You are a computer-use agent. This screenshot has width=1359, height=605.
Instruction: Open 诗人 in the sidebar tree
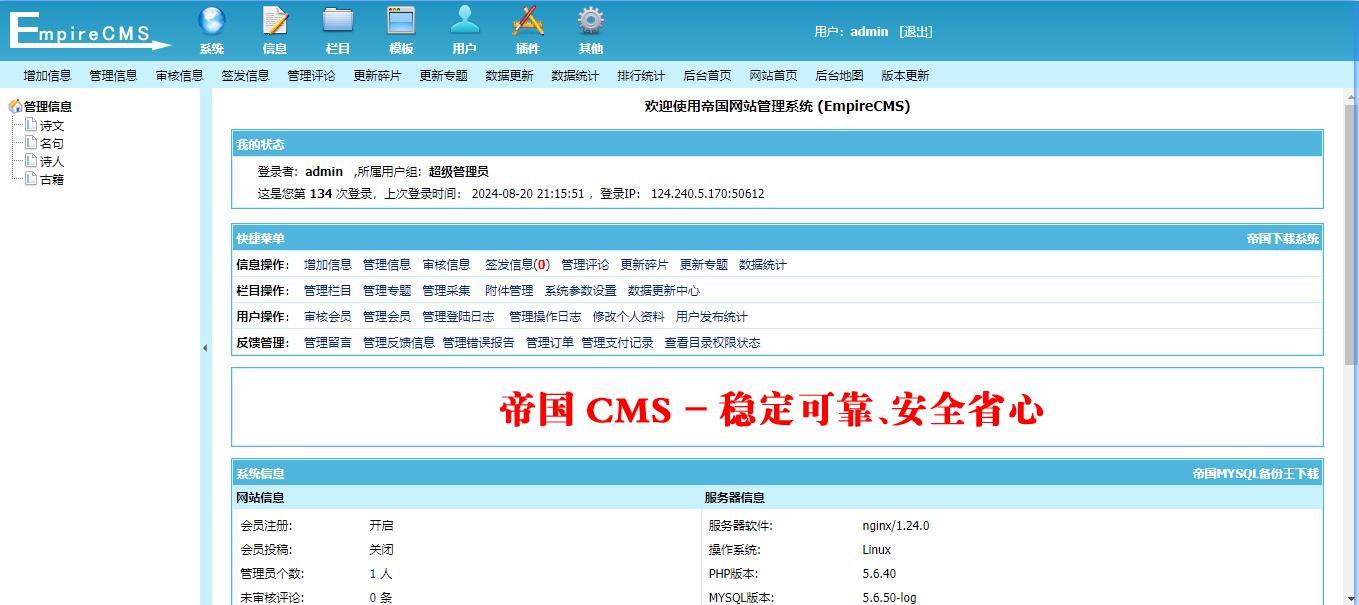tap(52, 162)
